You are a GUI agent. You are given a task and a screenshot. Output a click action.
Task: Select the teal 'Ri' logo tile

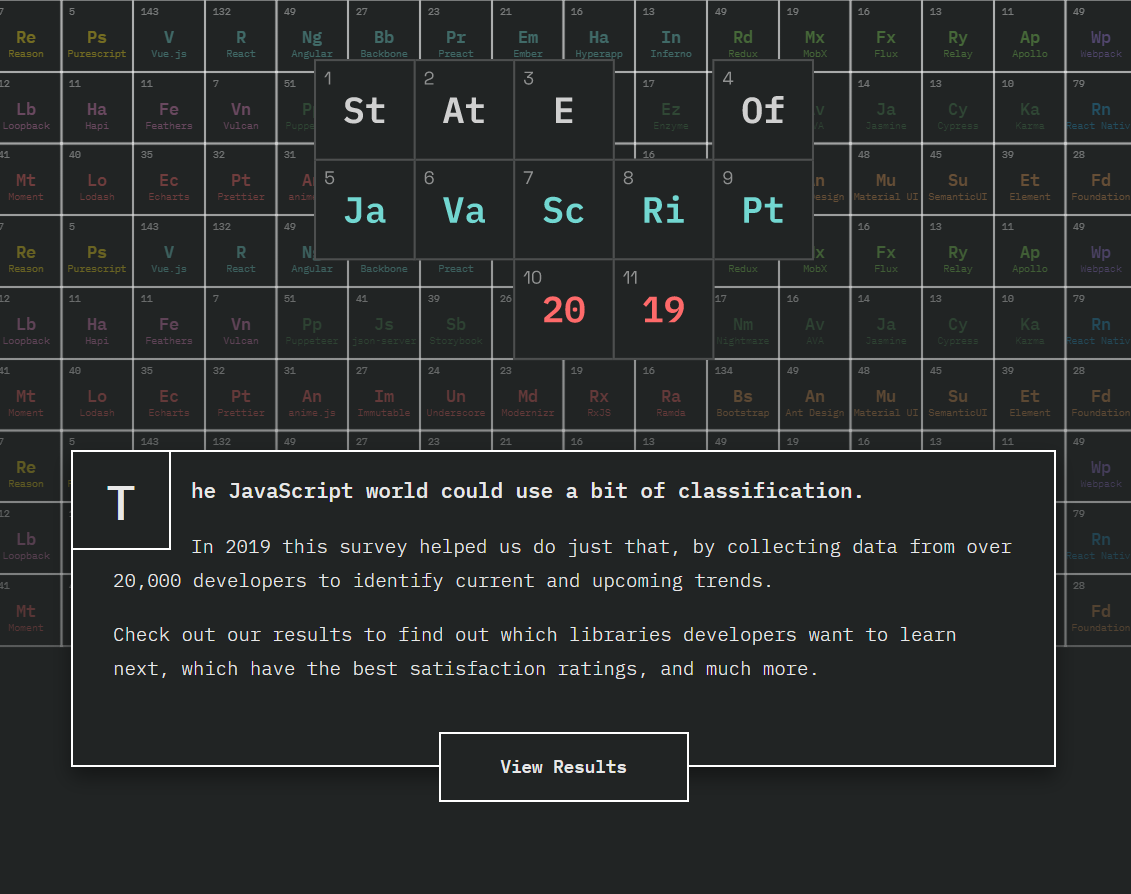(x=664, y=209)
